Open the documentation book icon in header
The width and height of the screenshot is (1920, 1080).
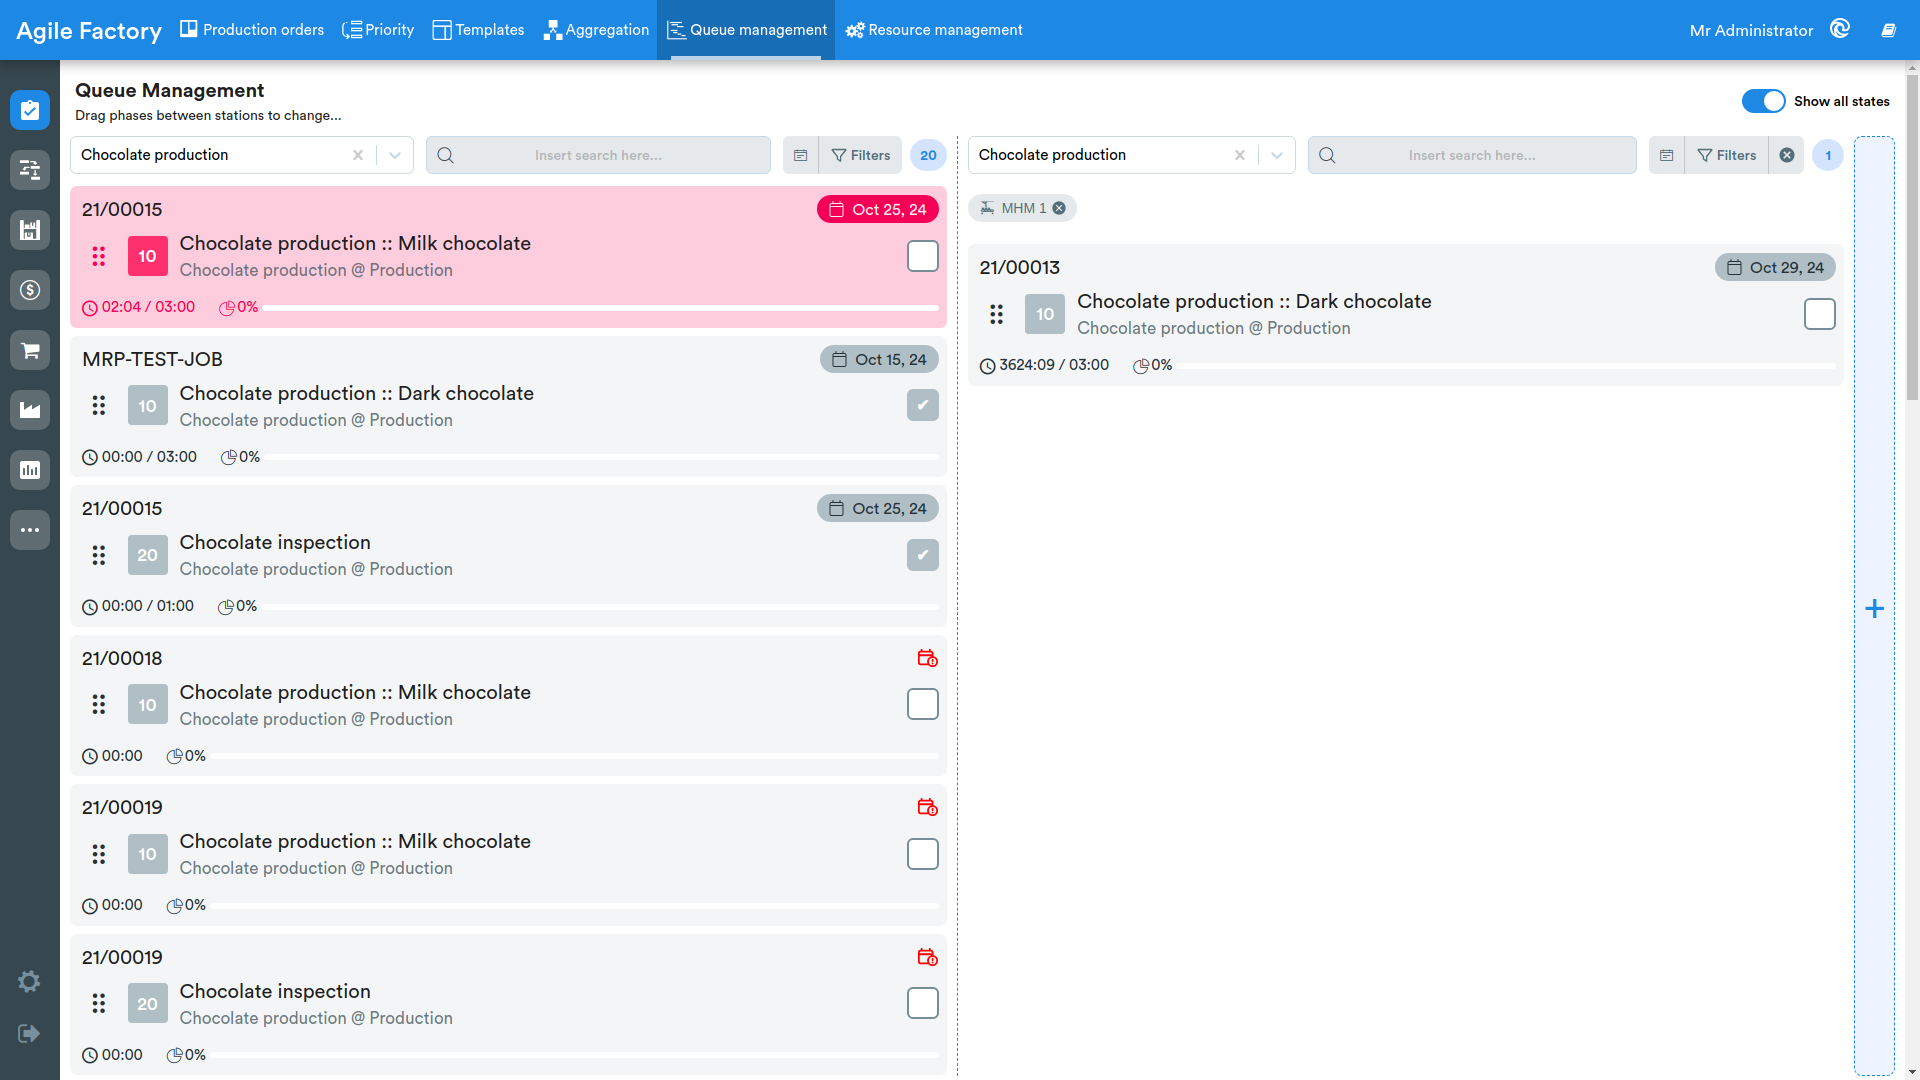[1888, 30]
